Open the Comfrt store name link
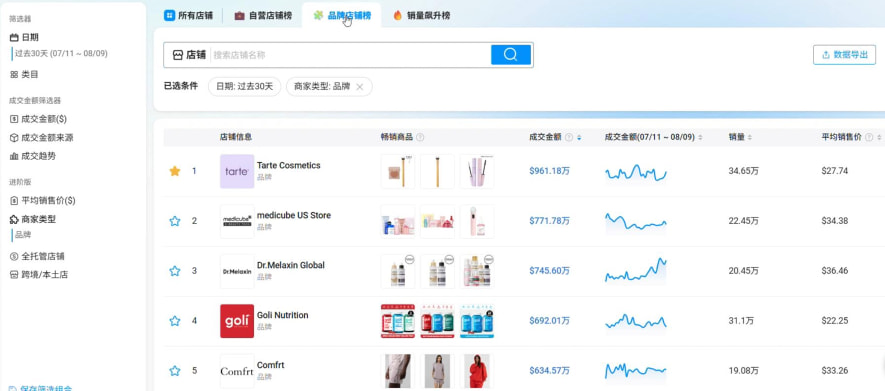Image resolution: width=885 pixels, height=391 pixels. click(x=270, y=365)
